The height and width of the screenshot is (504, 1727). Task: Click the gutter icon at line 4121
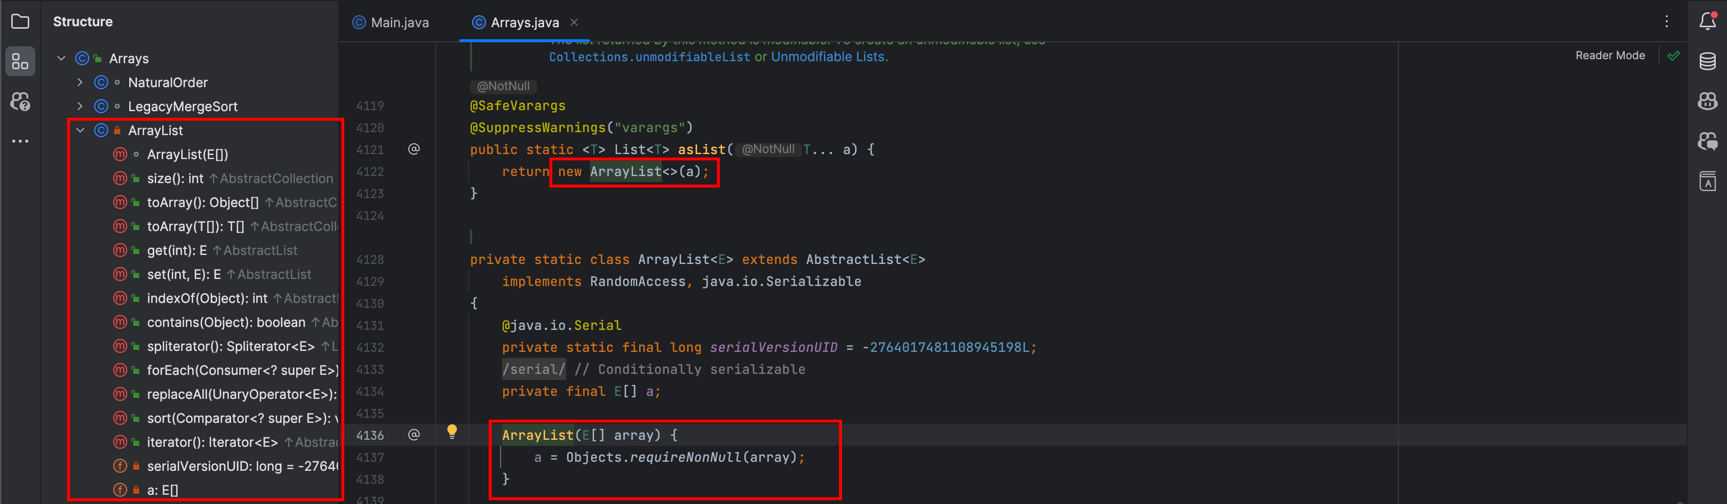[414, 149]
